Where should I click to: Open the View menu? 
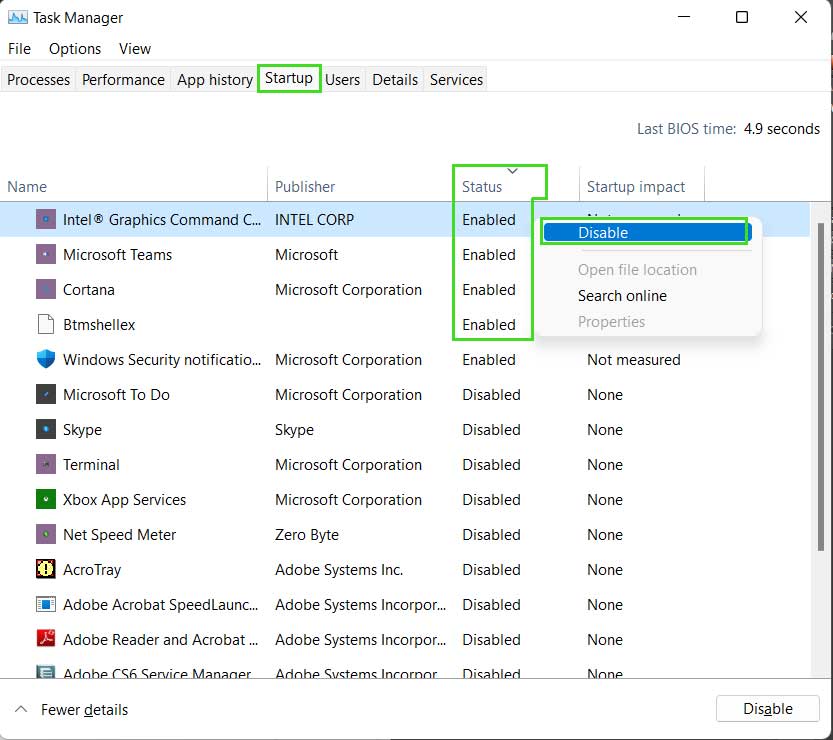point(135,49)
